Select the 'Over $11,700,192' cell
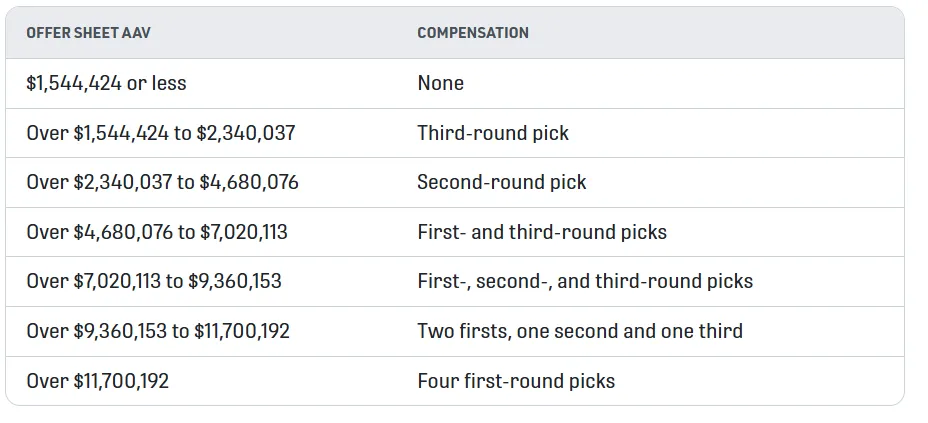 pos(98,381)
